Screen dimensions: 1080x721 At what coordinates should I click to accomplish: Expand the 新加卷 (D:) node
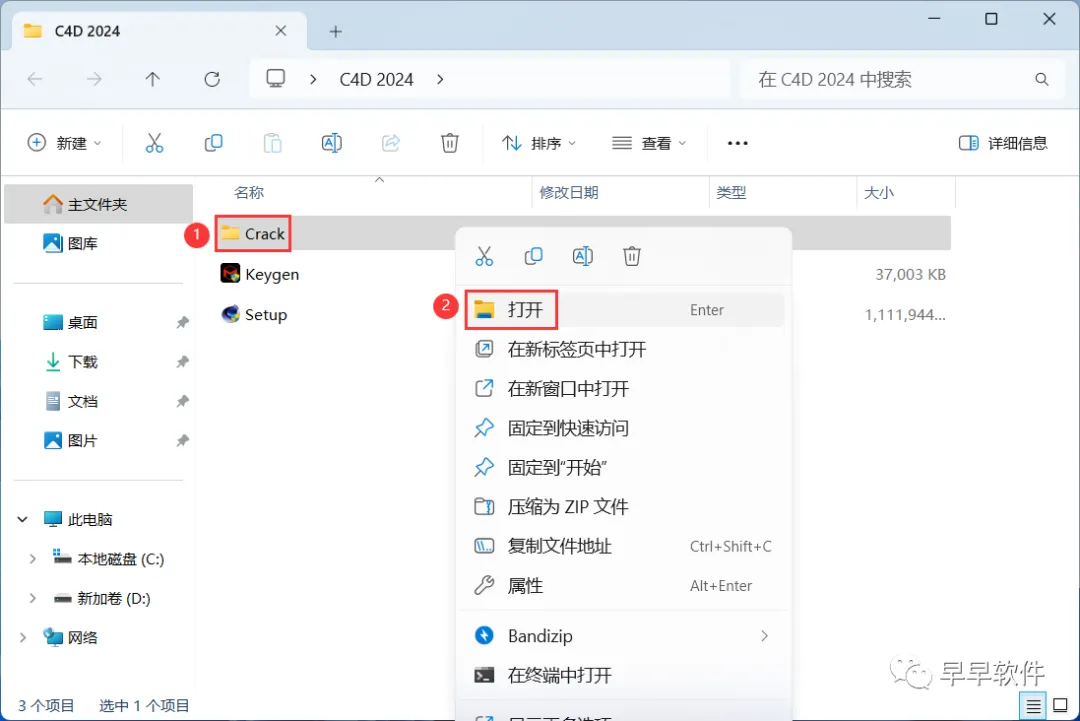click(x=32, y=598)
